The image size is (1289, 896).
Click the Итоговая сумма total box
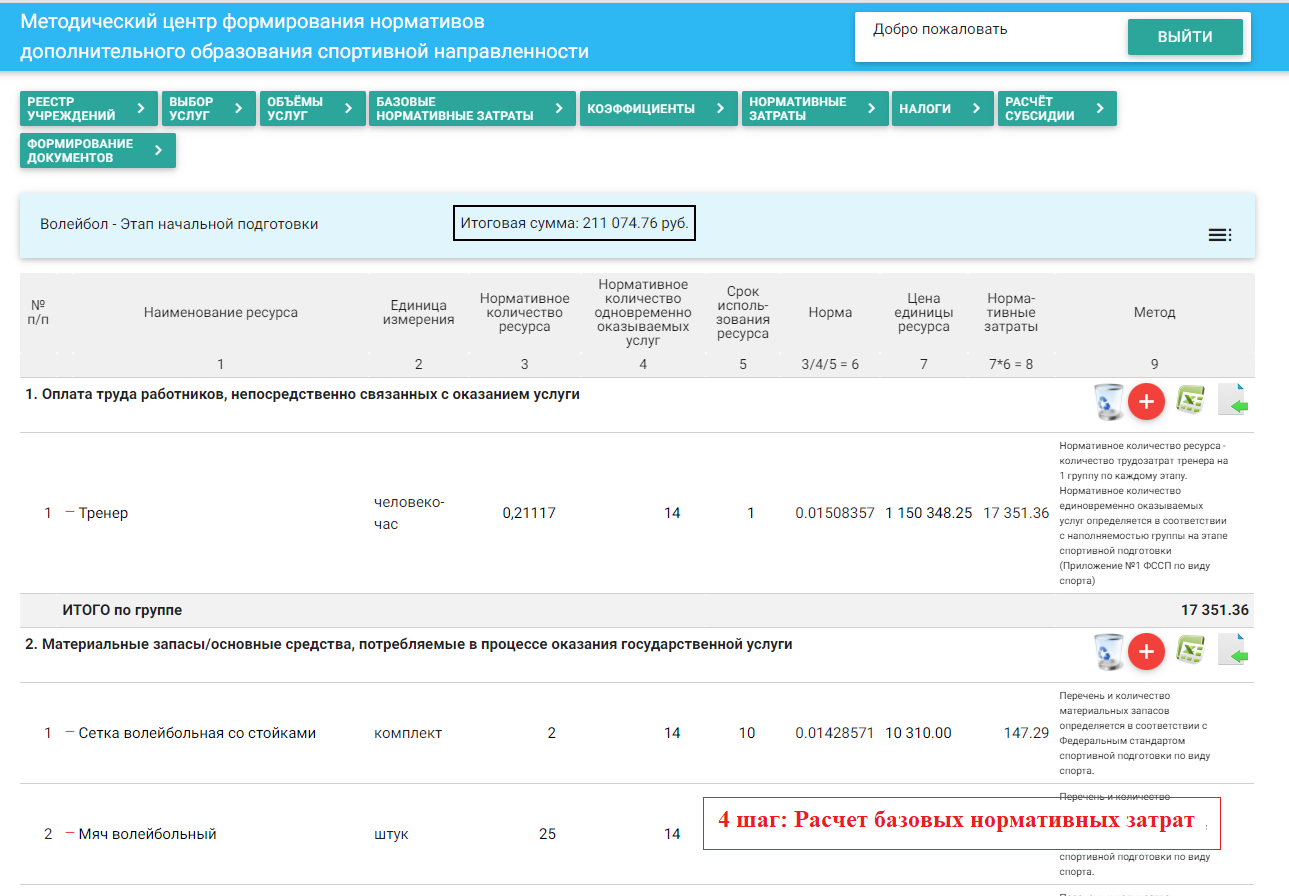pyautogui.click(x=574, y=223)
